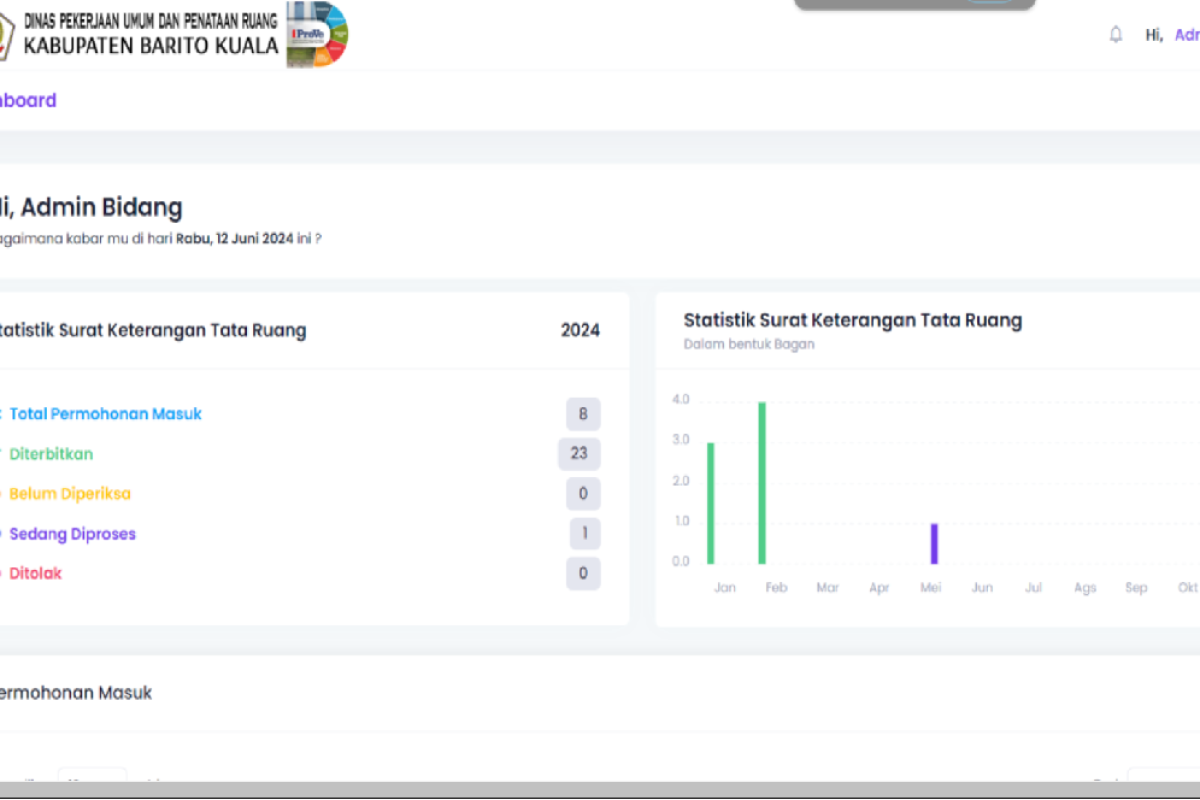The image size is (1200, 800).
Task: Click the Diterbitkan green status icon
Action: point(1,454)
